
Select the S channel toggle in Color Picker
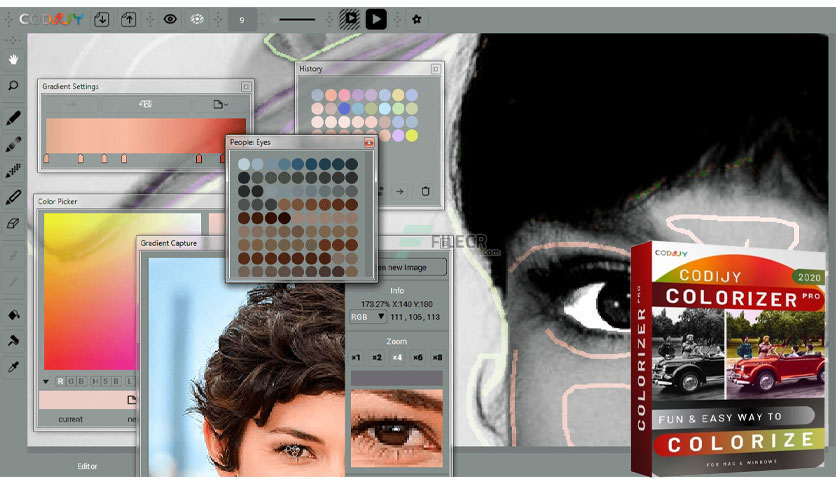coord(105,382)
